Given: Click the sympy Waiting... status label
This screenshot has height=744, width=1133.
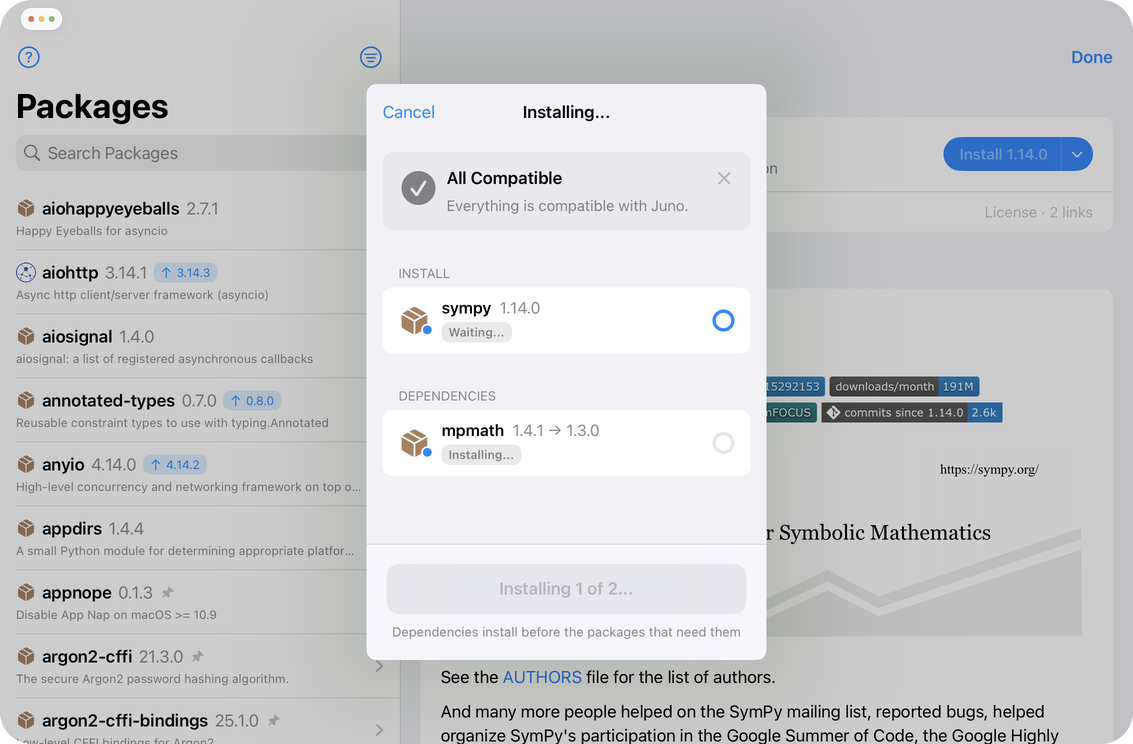Looking at the screenshot, I should click(476, 332).
